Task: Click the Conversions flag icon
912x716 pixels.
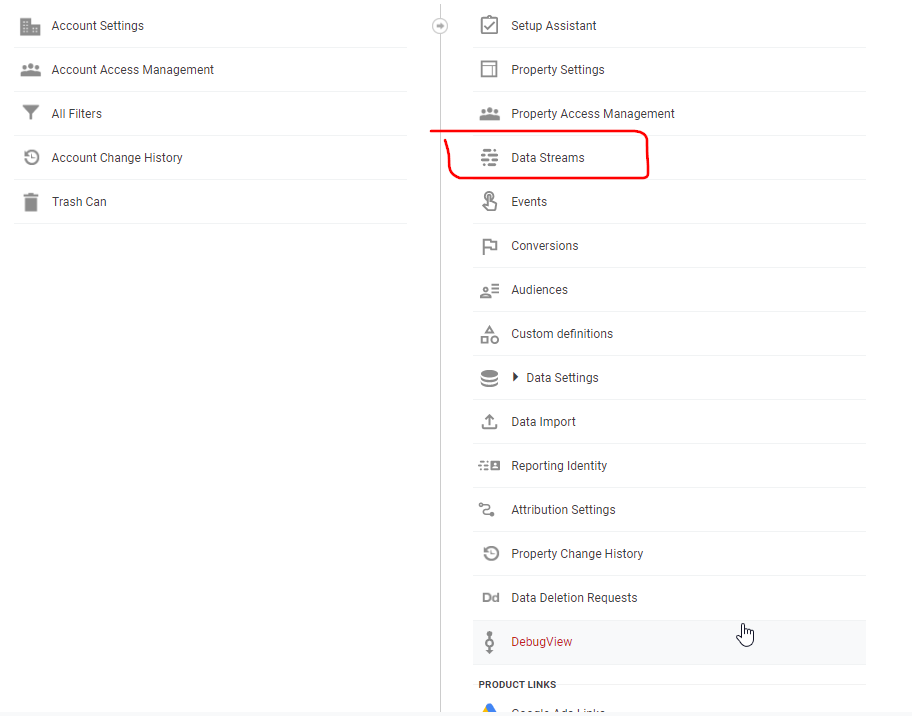Action: point(489,246)
